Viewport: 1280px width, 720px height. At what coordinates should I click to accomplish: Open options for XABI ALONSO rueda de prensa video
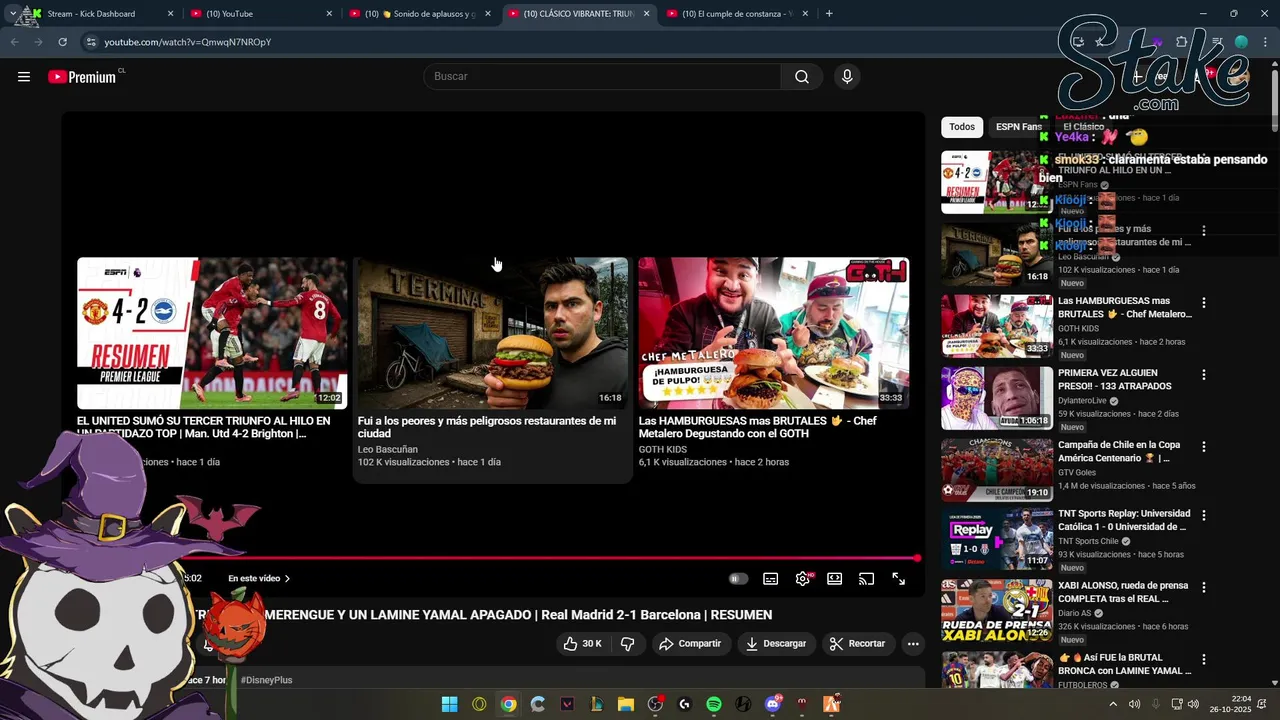[x=1204, y=588]
